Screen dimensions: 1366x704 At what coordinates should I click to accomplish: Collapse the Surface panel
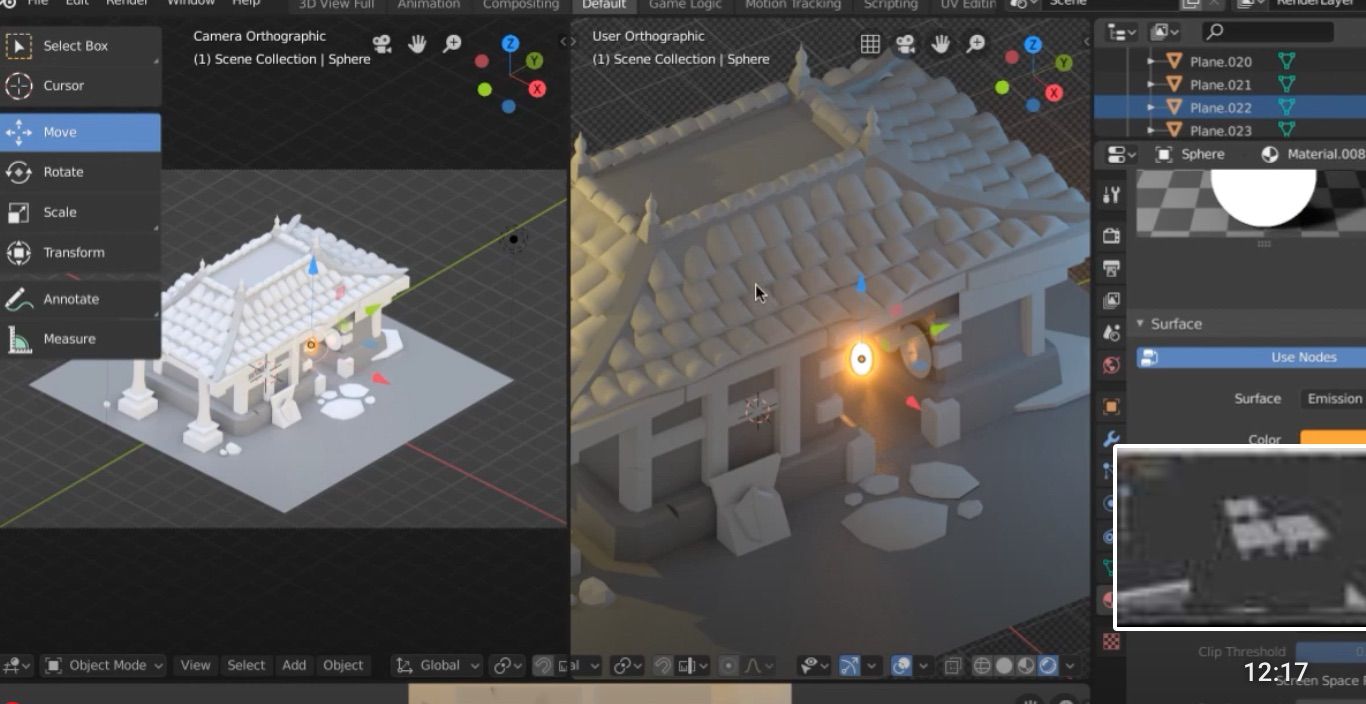coord(1168,324)
